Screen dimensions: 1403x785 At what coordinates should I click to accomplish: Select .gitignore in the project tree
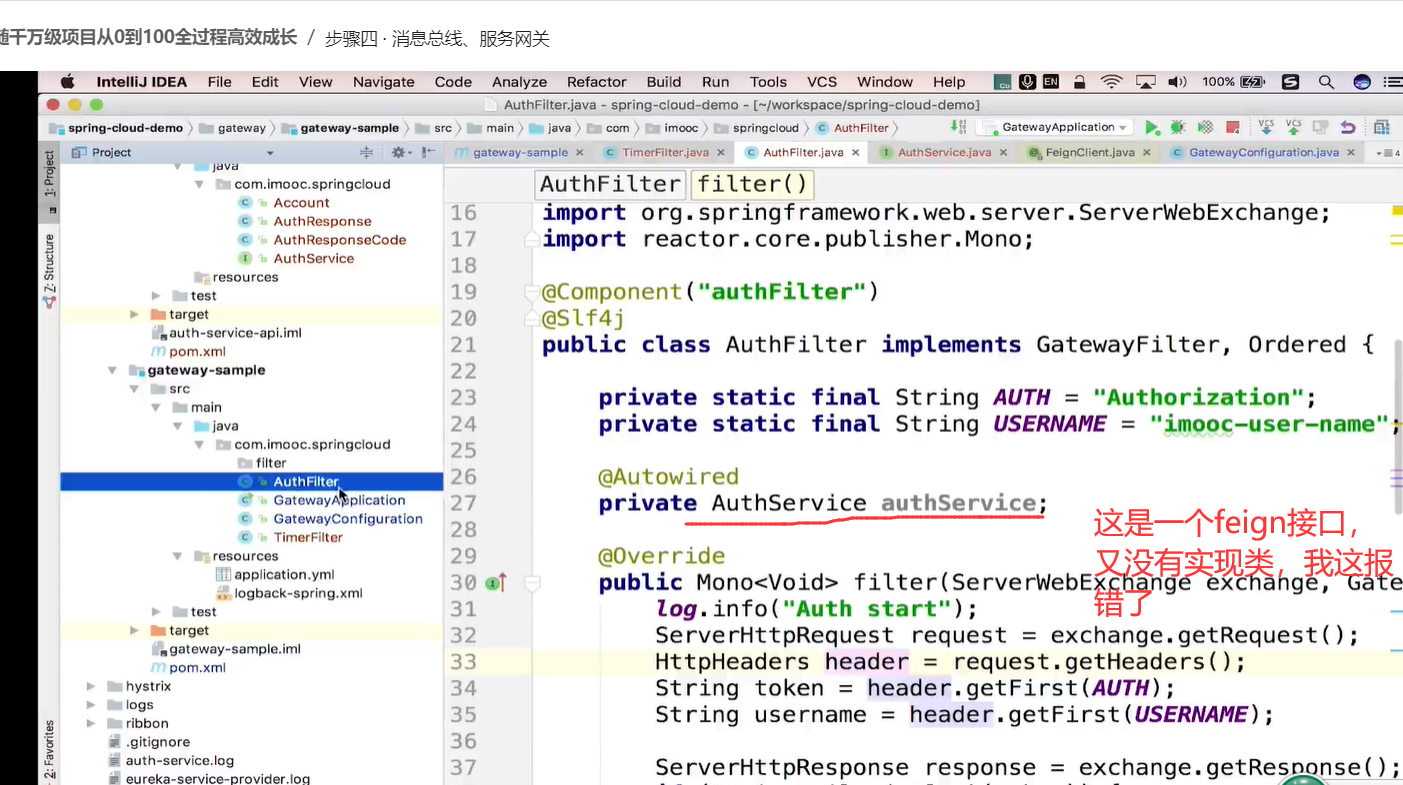click(x=157, y=742)
